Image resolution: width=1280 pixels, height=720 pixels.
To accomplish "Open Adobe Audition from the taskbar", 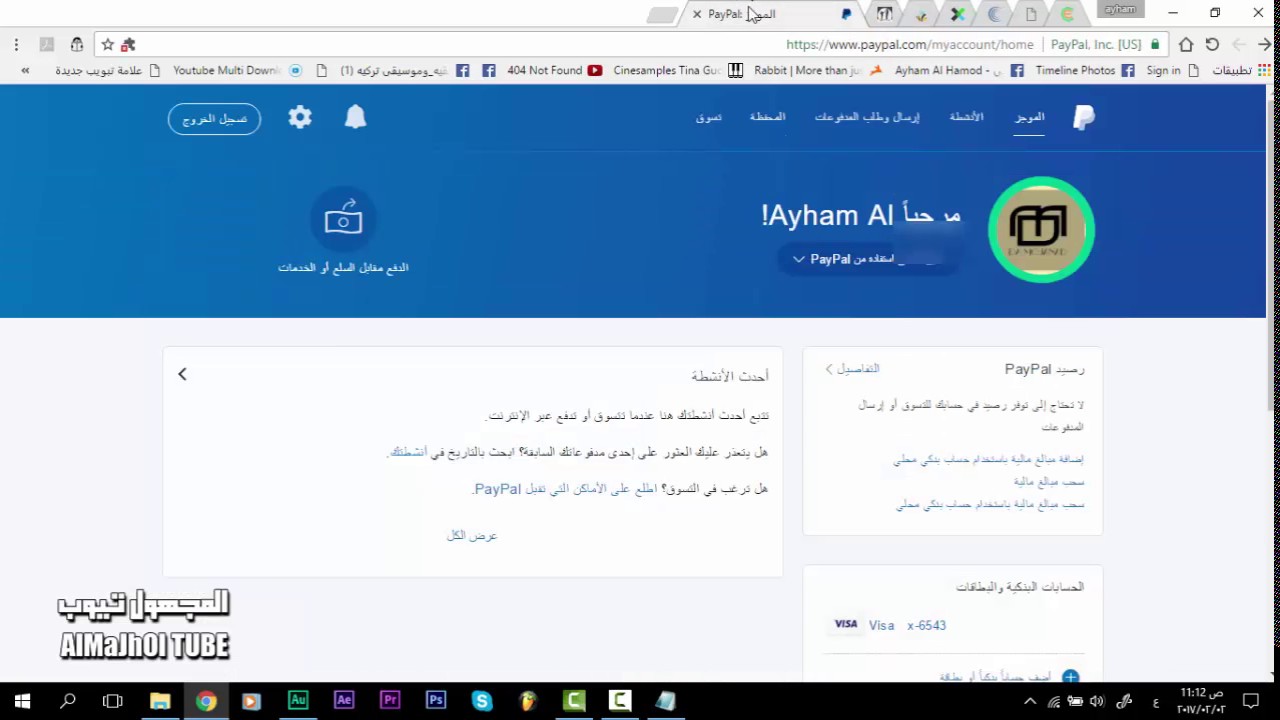I will point(298,701).
